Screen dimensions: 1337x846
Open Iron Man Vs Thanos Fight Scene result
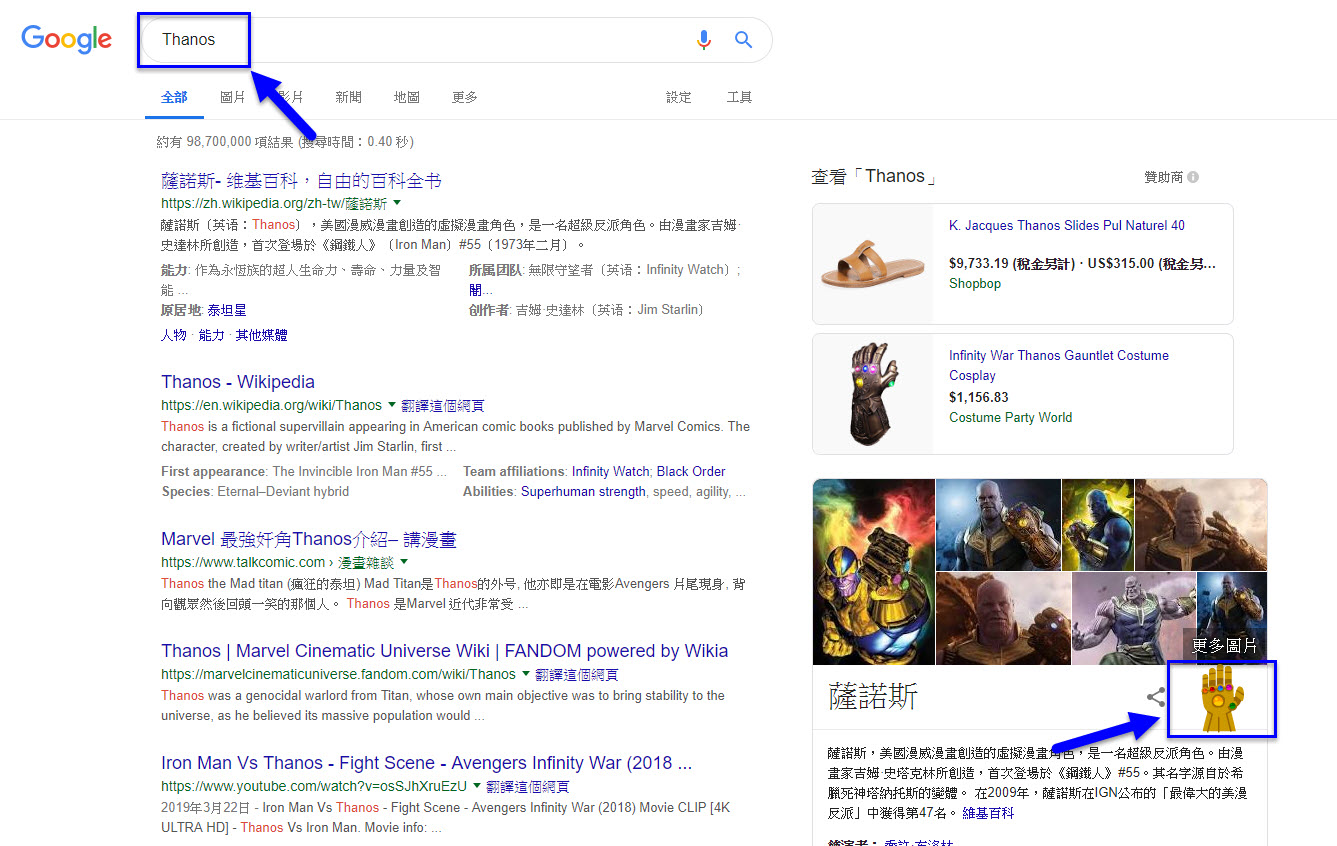pos(427,763)
